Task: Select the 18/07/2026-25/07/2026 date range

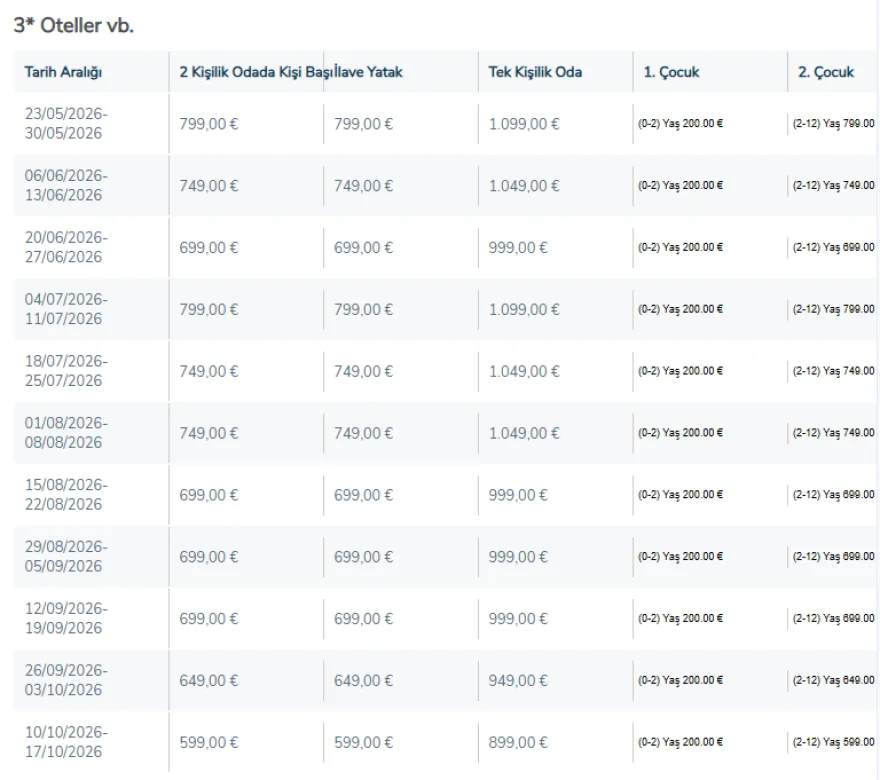Action: point(66,372)
